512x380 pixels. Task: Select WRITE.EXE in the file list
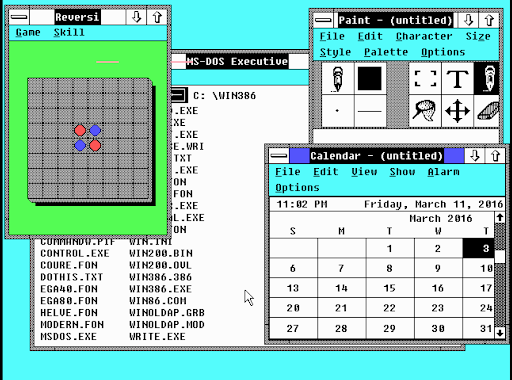pyautogui.click(x=157, y=337)
